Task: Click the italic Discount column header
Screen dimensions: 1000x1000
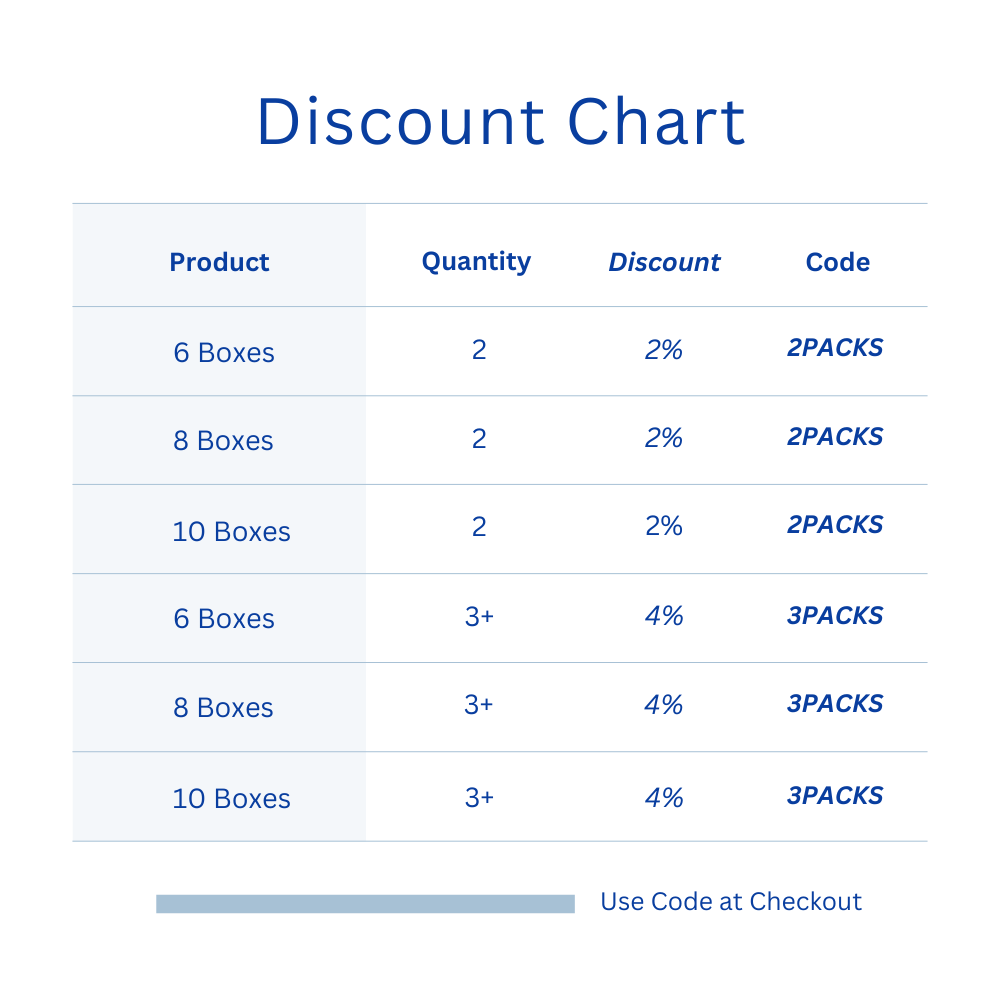Action: (664, 262)
